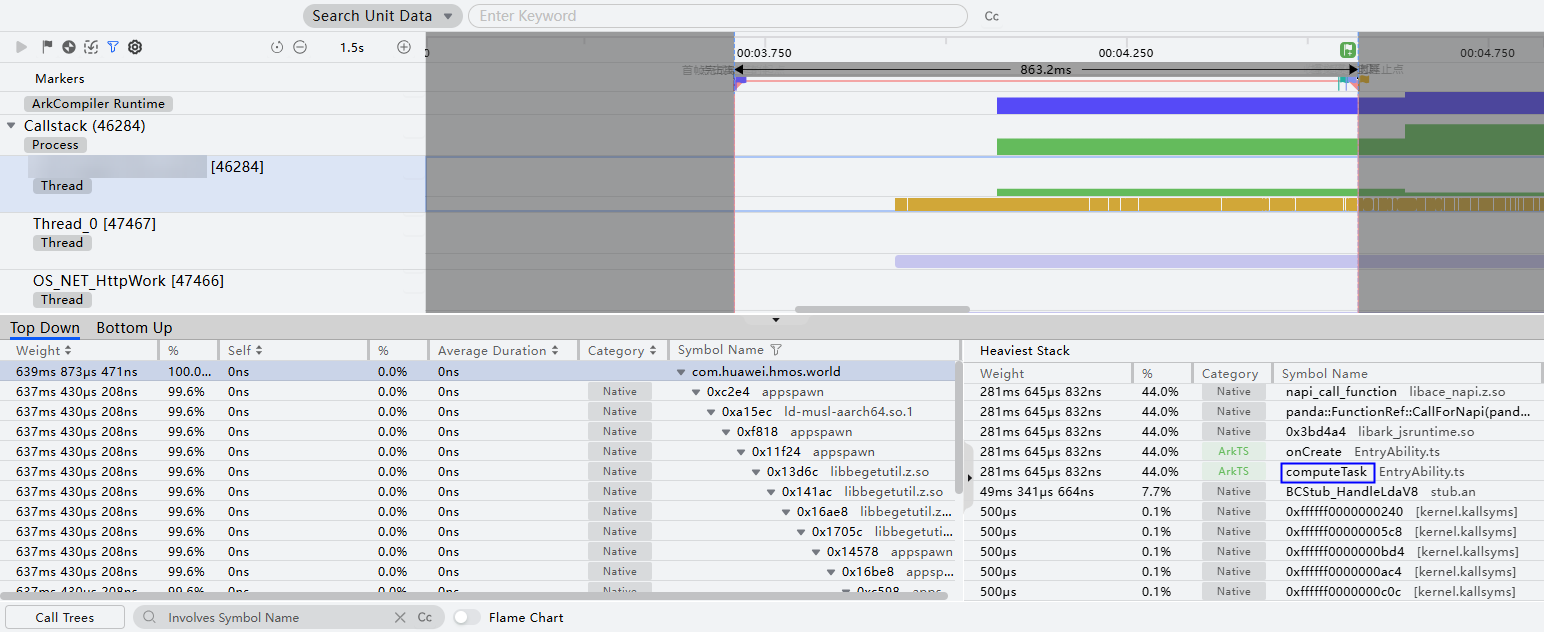The height and width of the screenshot is (634, 1544).
Task: Select onCreate EntryAbility.ts stack row
Action: (x=1252, y=451)
